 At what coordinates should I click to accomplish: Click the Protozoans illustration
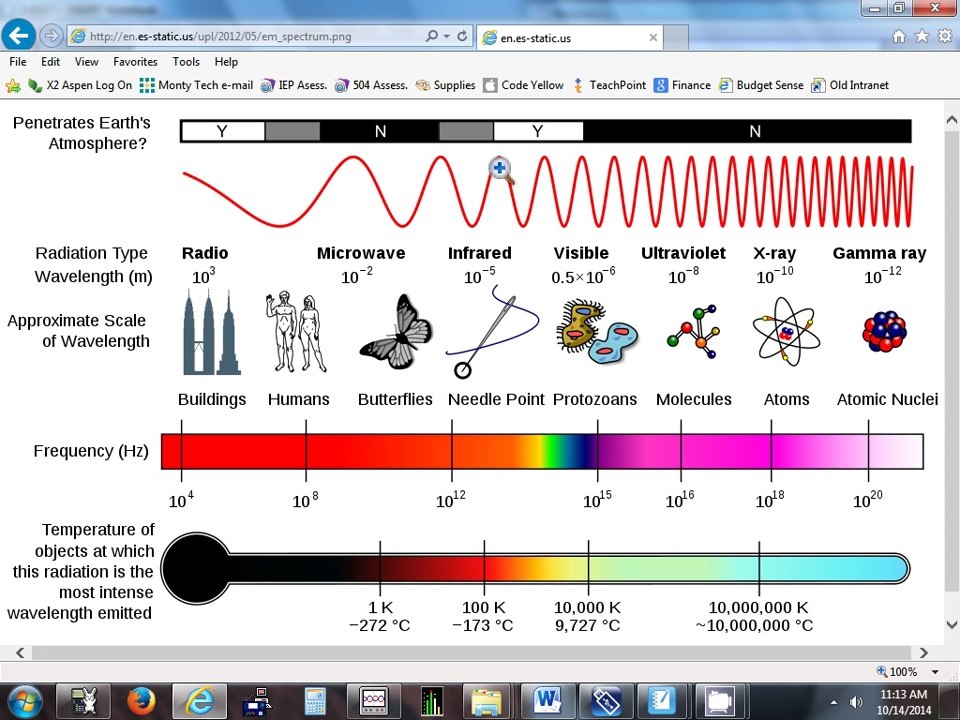(596, 331)
